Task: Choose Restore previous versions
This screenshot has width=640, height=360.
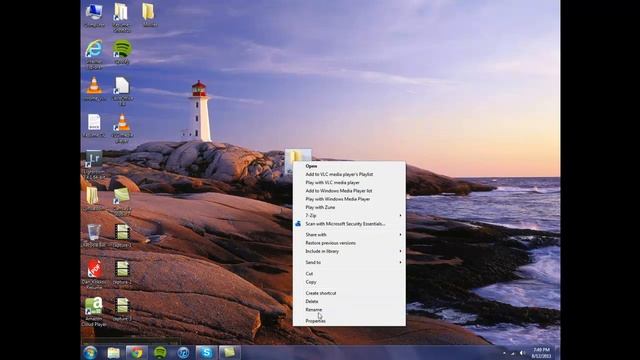Action: pos(349,243)
